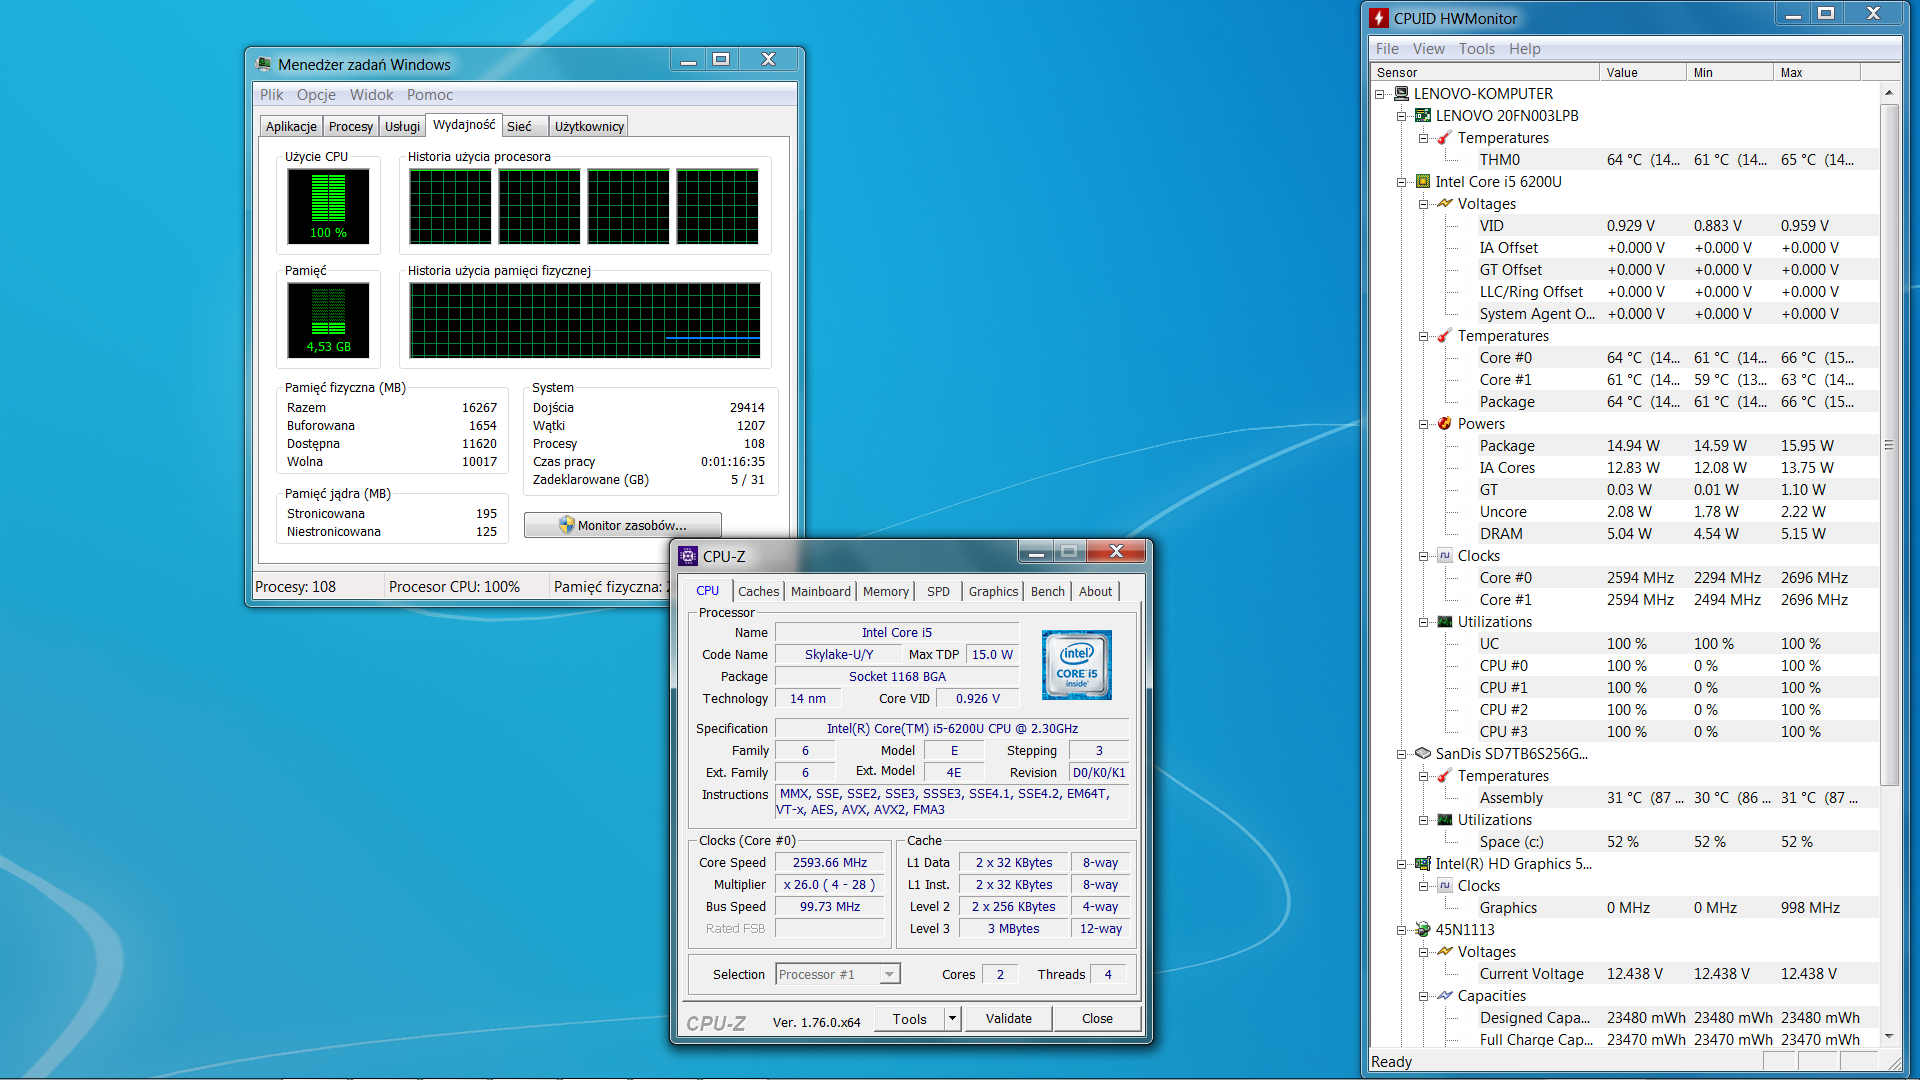Open the Tools dropdown arrow in CPU-Z
The height and width of the screenshot is (1080, 1920).
pos(952,1019)
